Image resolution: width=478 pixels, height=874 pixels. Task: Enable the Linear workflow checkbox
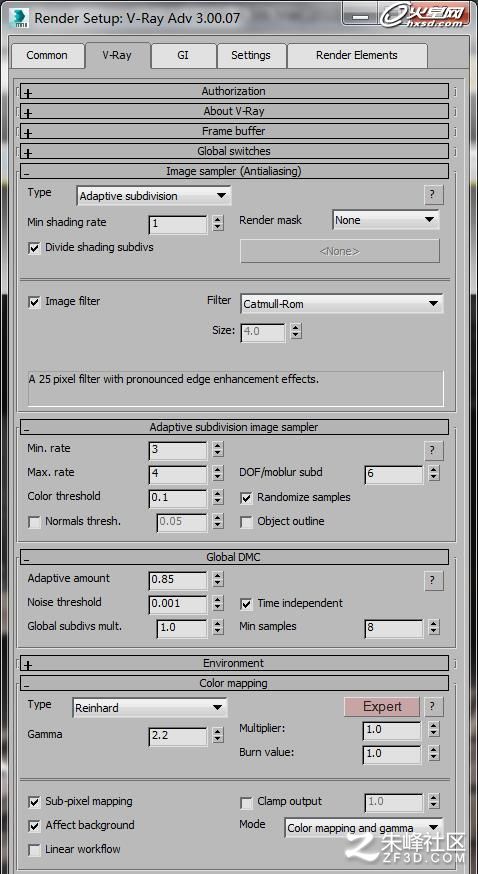pos(35,849)
